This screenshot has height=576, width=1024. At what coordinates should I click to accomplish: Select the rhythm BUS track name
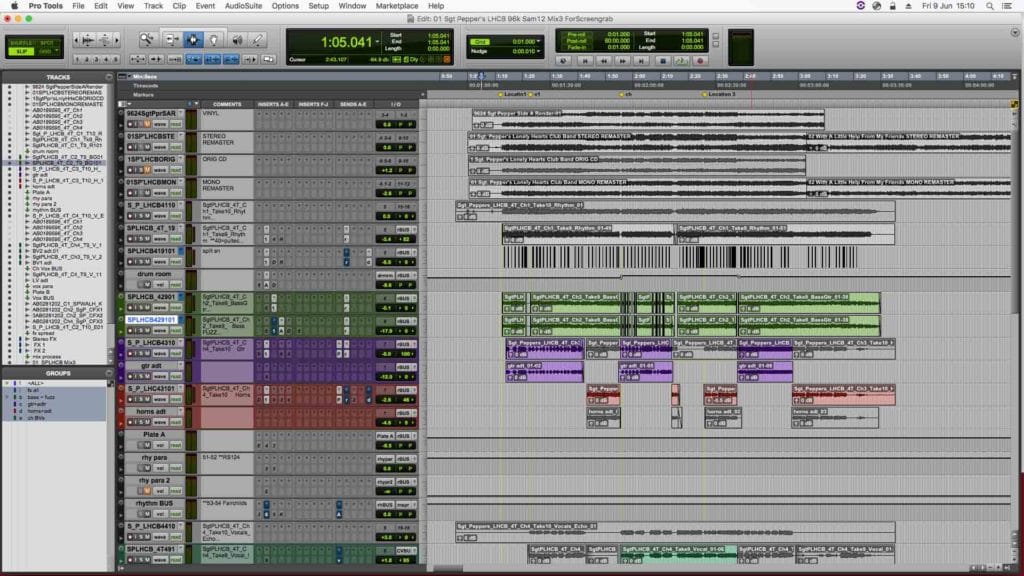pyautogui.click(x=154, y=504)
